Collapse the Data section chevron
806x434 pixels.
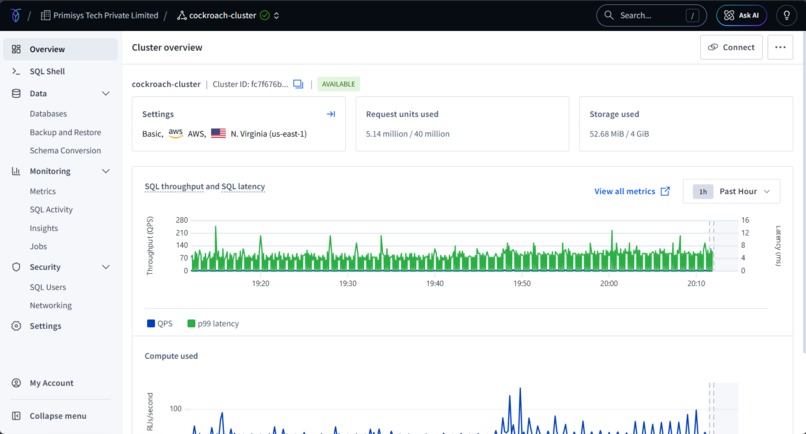105,93
